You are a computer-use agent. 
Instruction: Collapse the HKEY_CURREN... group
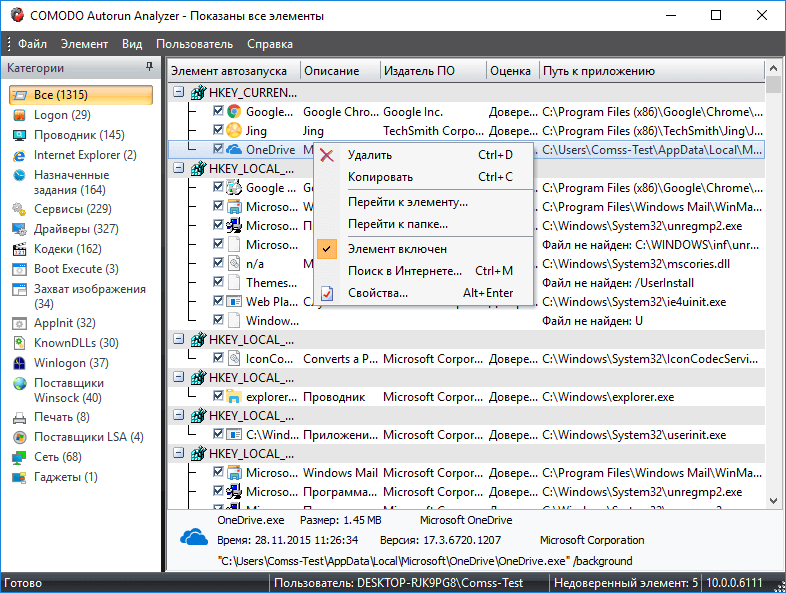(179, 92)
